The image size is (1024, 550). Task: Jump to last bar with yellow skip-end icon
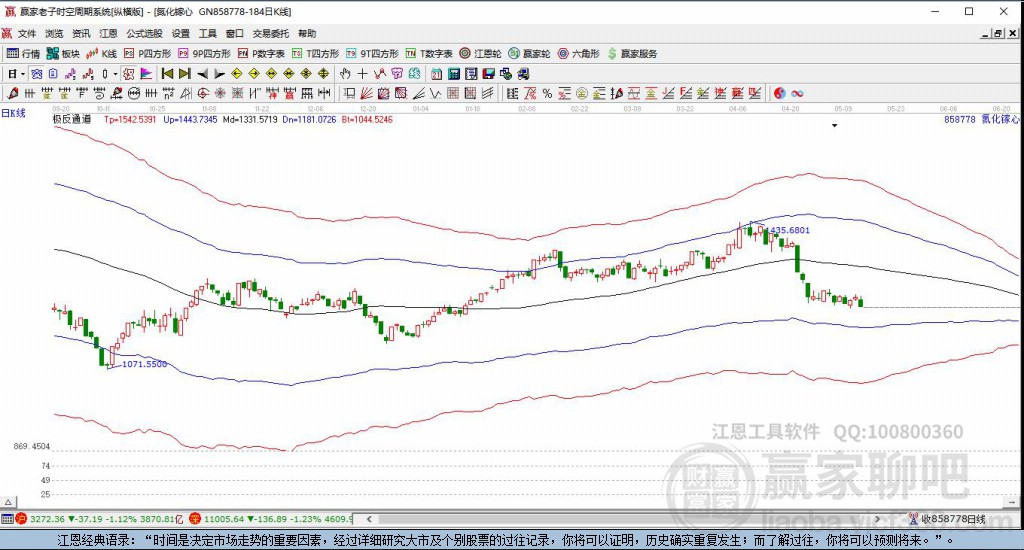pos(185,74)
